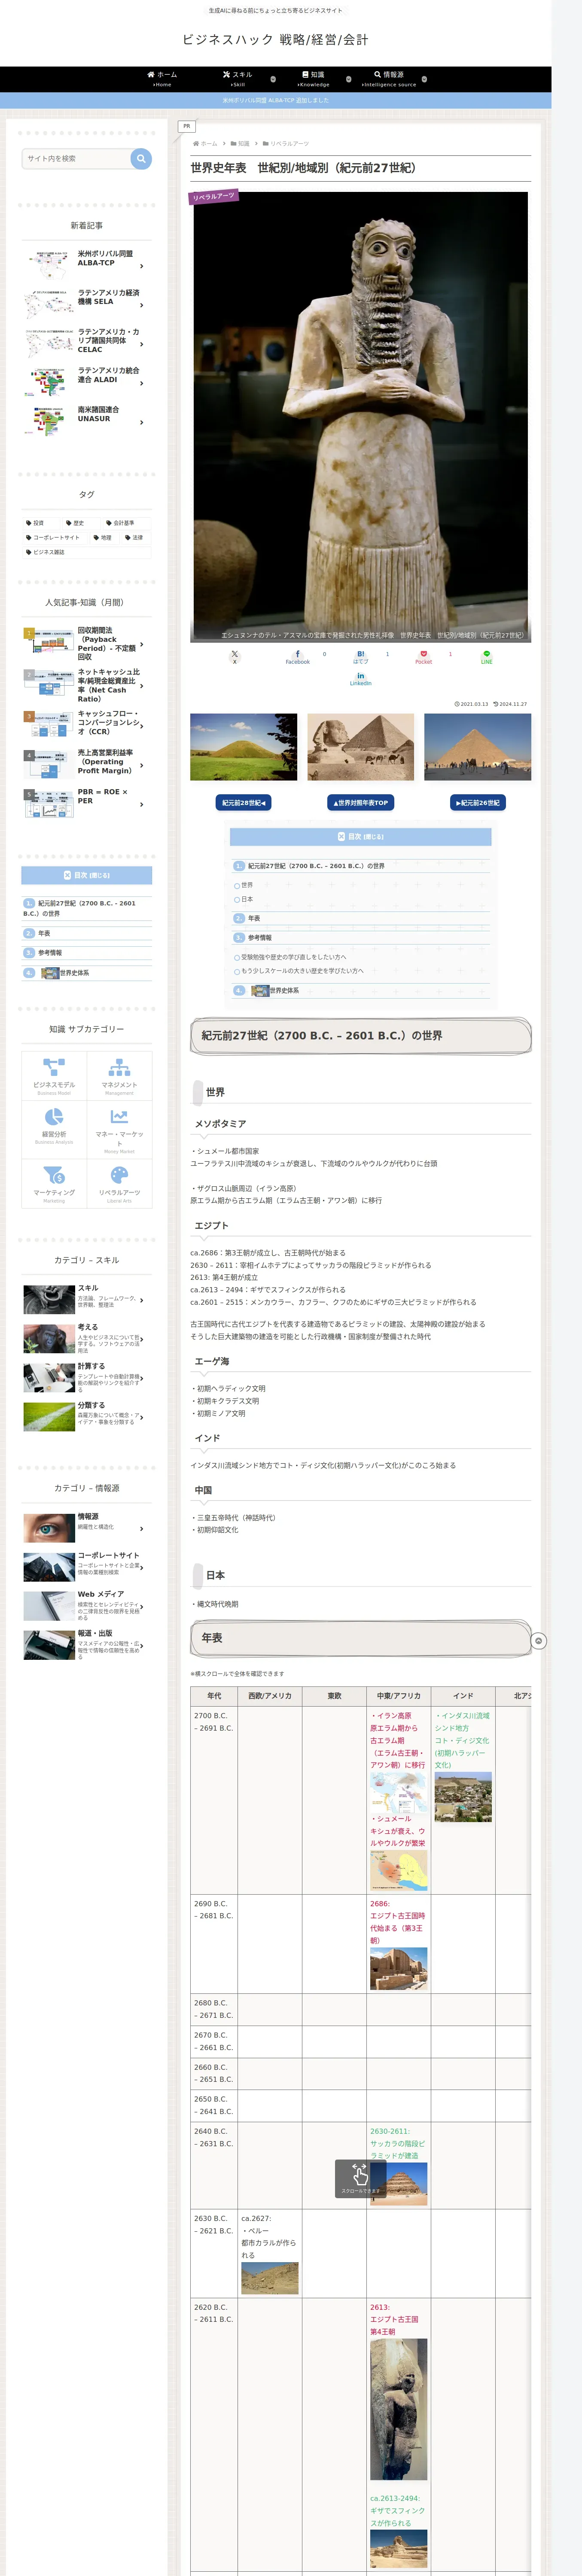Open the Sphinx and pyramid thumbnail
The image size is (582, 2576).
coord(360,747)
